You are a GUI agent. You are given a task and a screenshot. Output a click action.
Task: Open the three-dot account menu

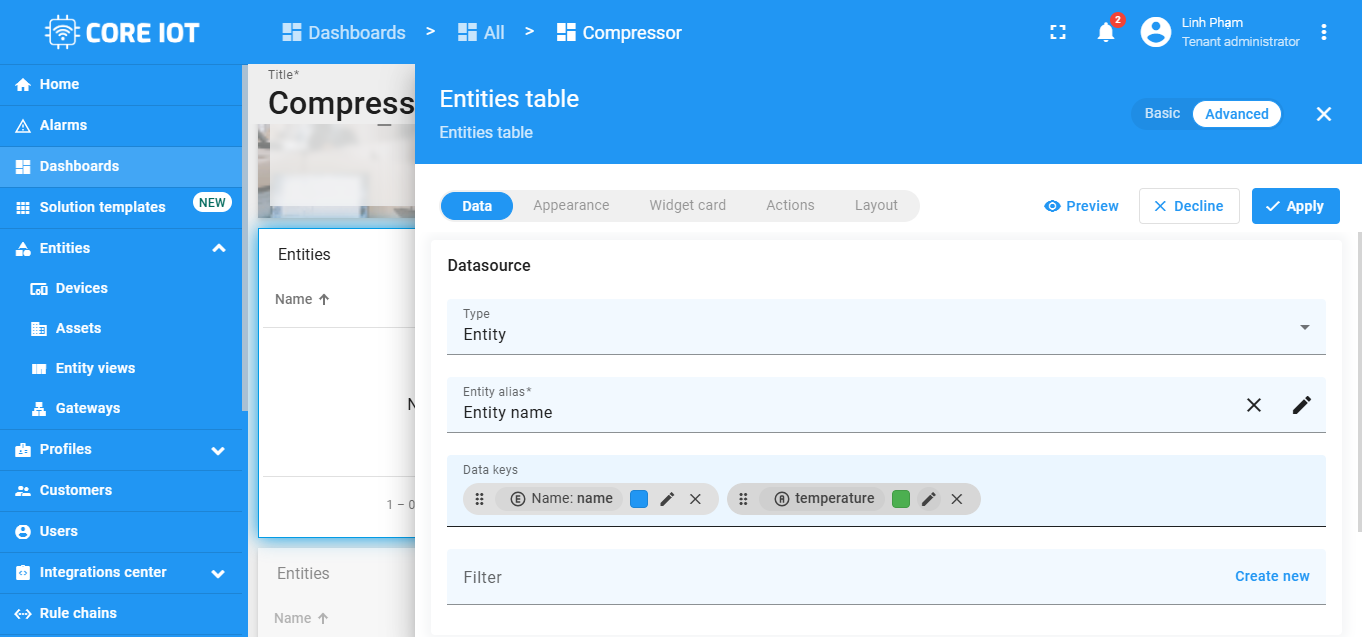coord(1324,32)
